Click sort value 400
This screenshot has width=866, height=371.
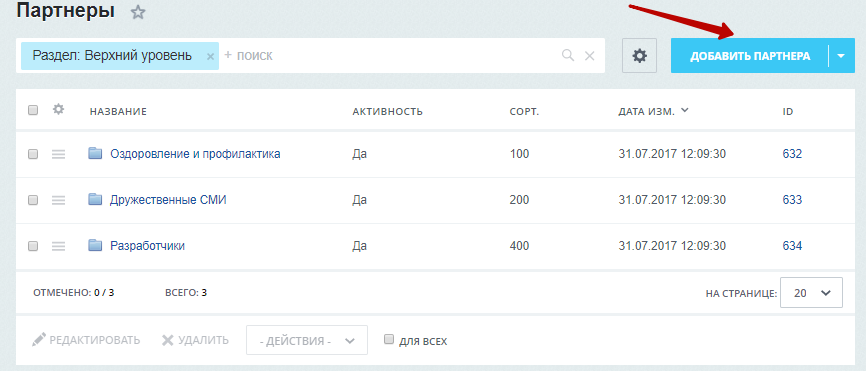(519, 246)
